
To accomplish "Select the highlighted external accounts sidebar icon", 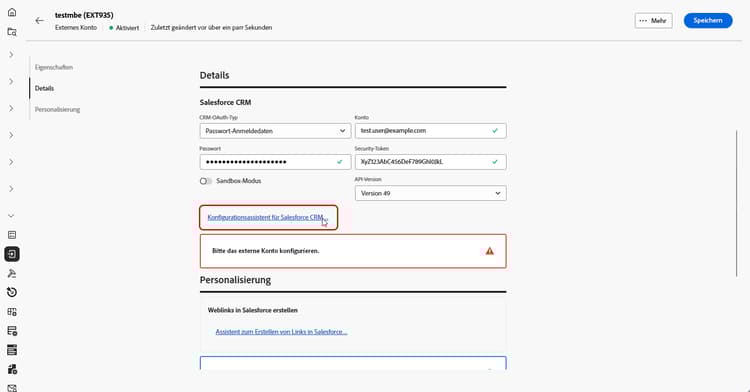I will [x=12, y=254].
